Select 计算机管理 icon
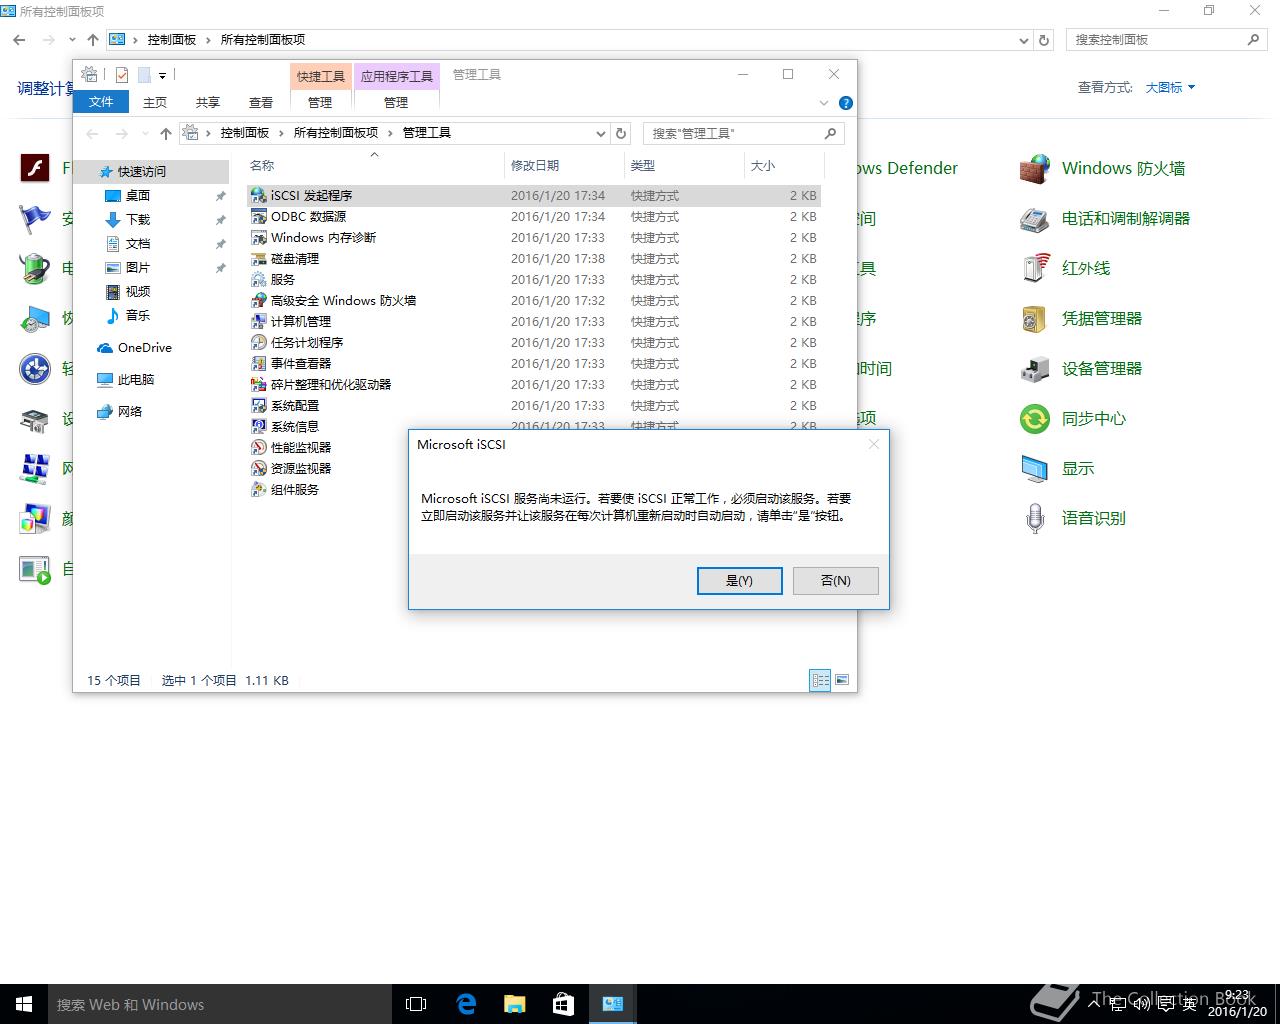Screen dimensions: 1280x1024 (x=259, y=321)
